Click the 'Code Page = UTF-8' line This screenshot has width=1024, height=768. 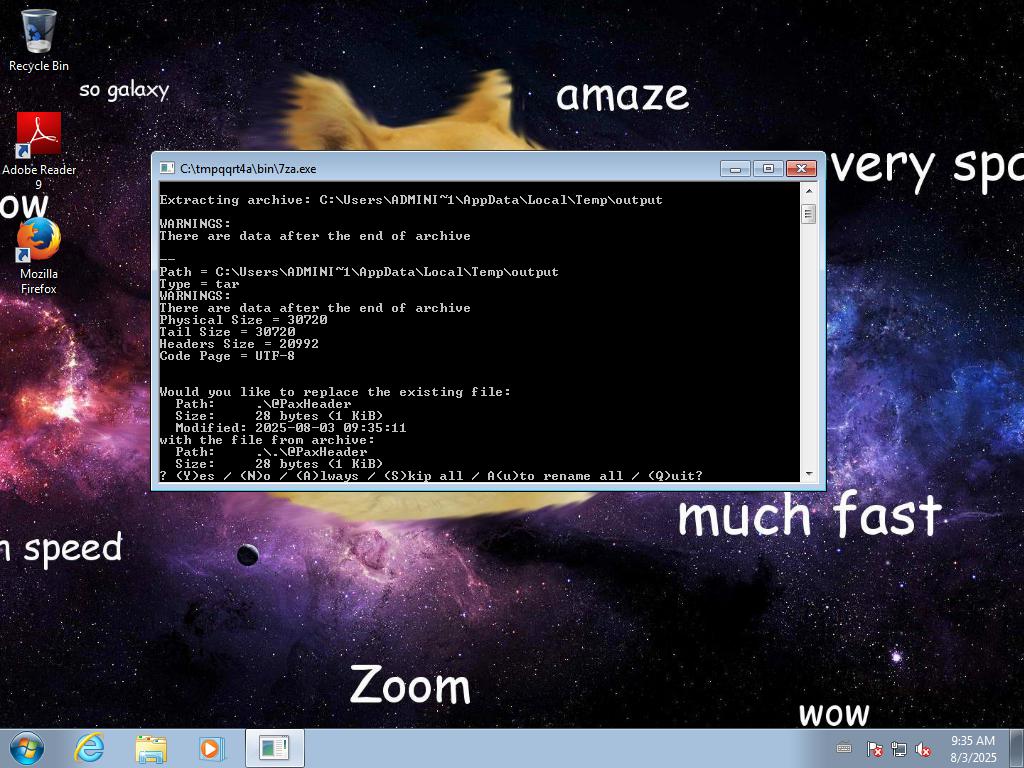pos(227,356)
